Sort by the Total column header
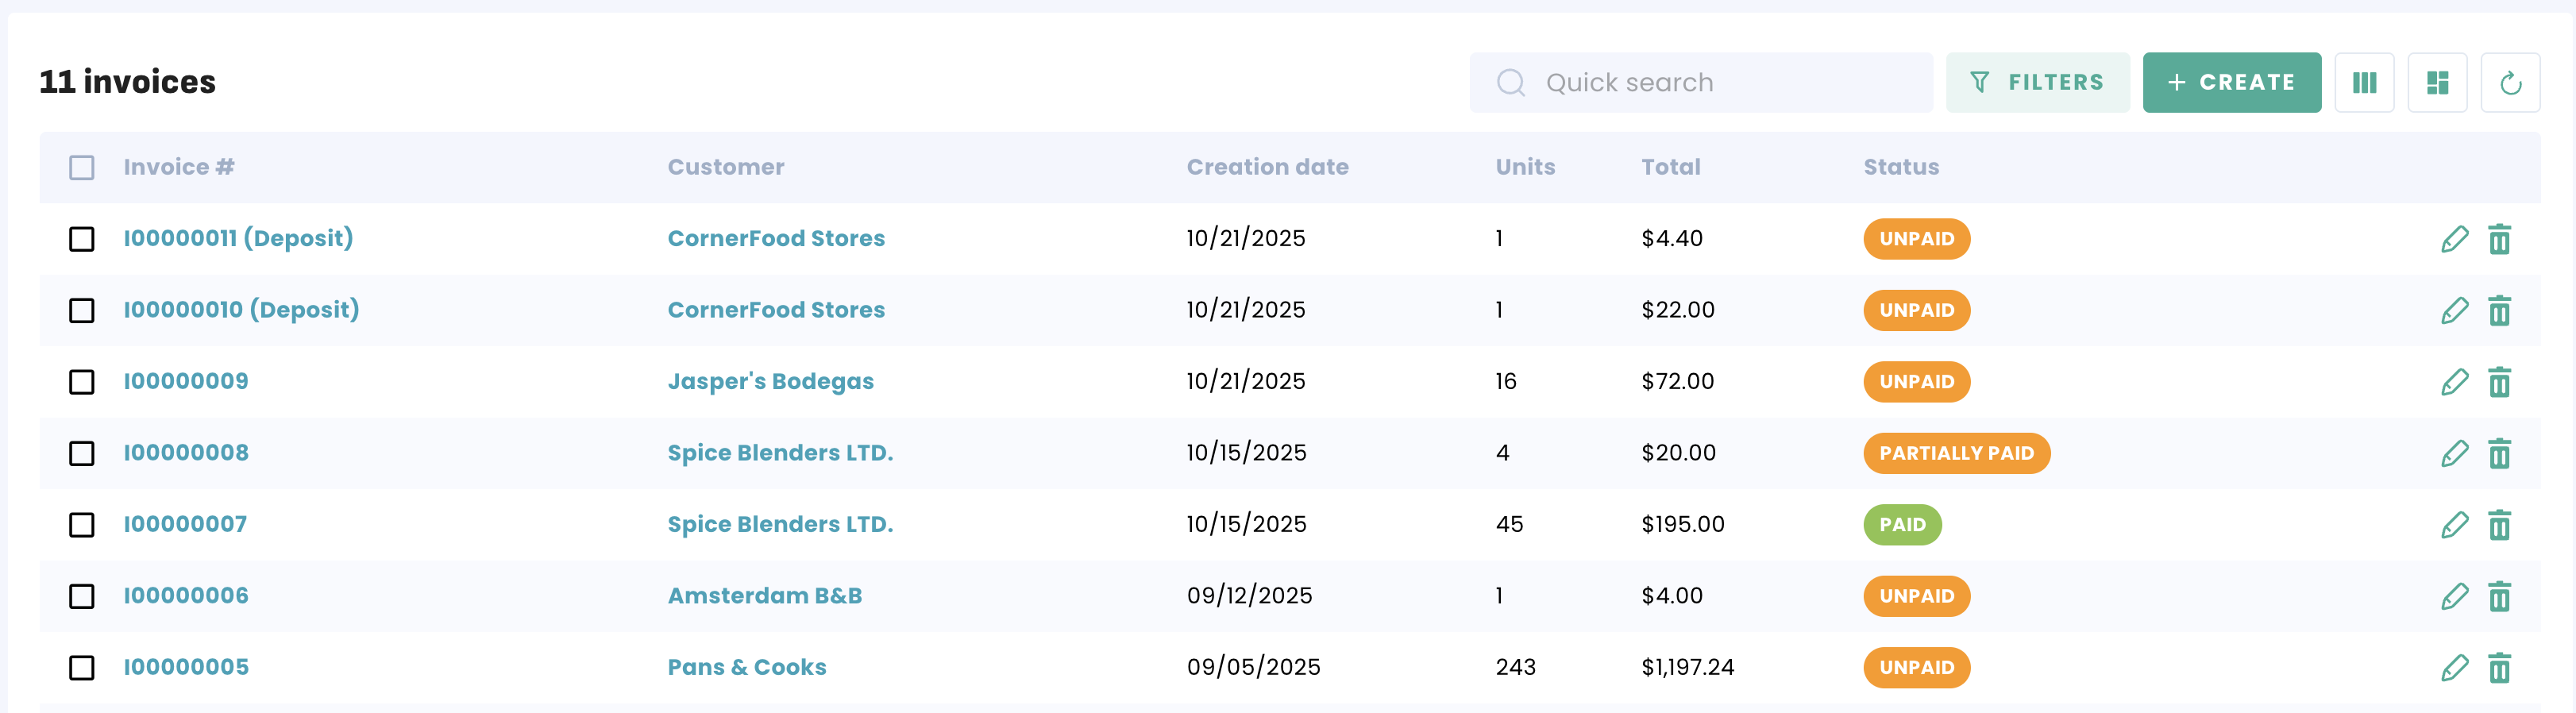 tap(1670, 167)
